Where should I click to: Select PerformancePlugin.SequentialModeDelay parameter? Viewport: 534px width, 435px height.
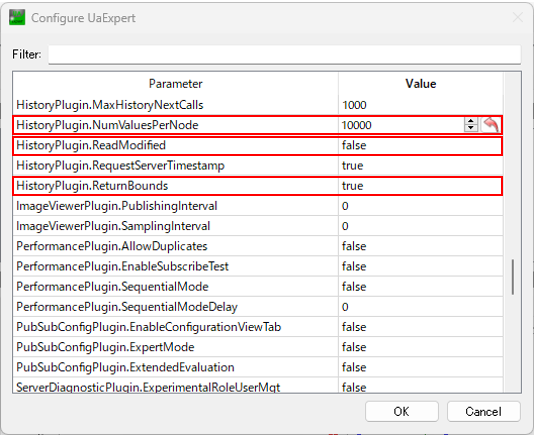(127, 307)
